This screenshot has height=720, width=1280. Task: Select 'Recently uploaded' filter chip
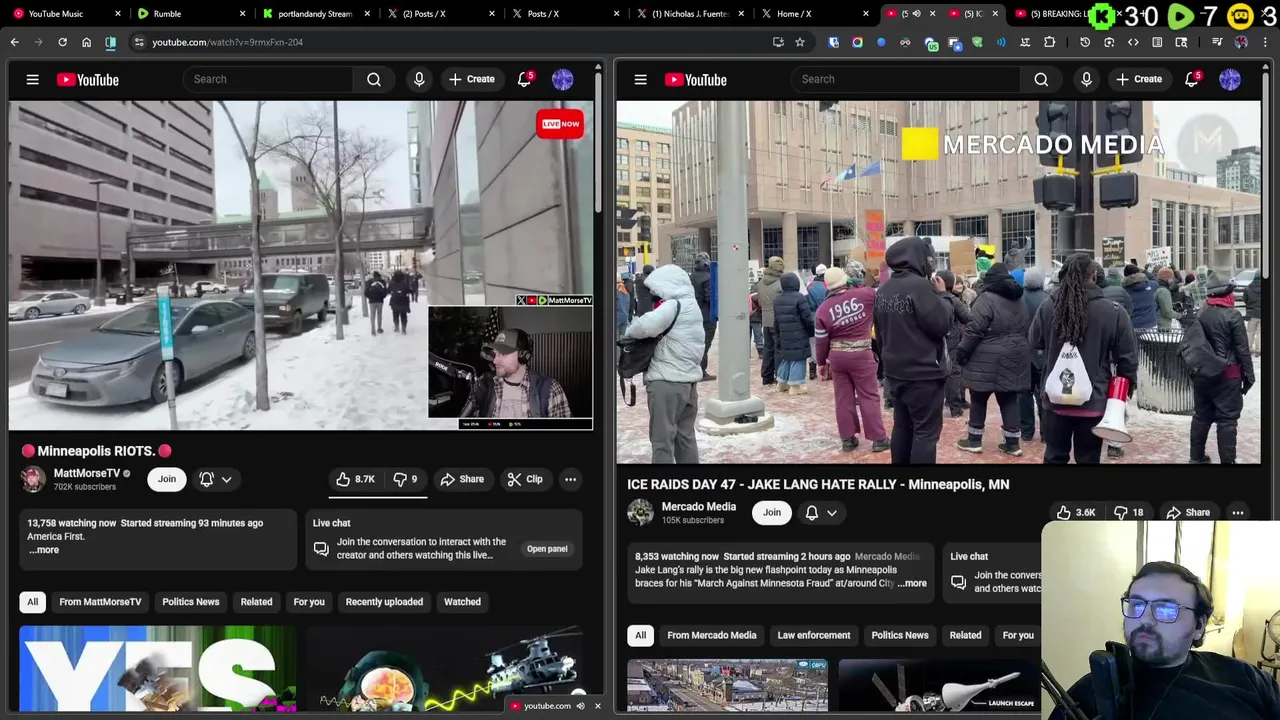click(384, 602)
